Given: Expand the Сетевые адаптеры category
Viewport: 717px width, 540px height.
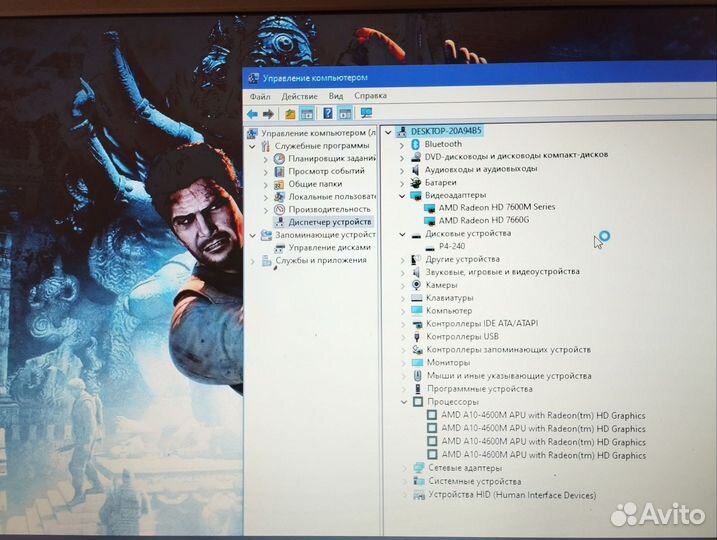Looking at the screenshot, I should 403,468.
